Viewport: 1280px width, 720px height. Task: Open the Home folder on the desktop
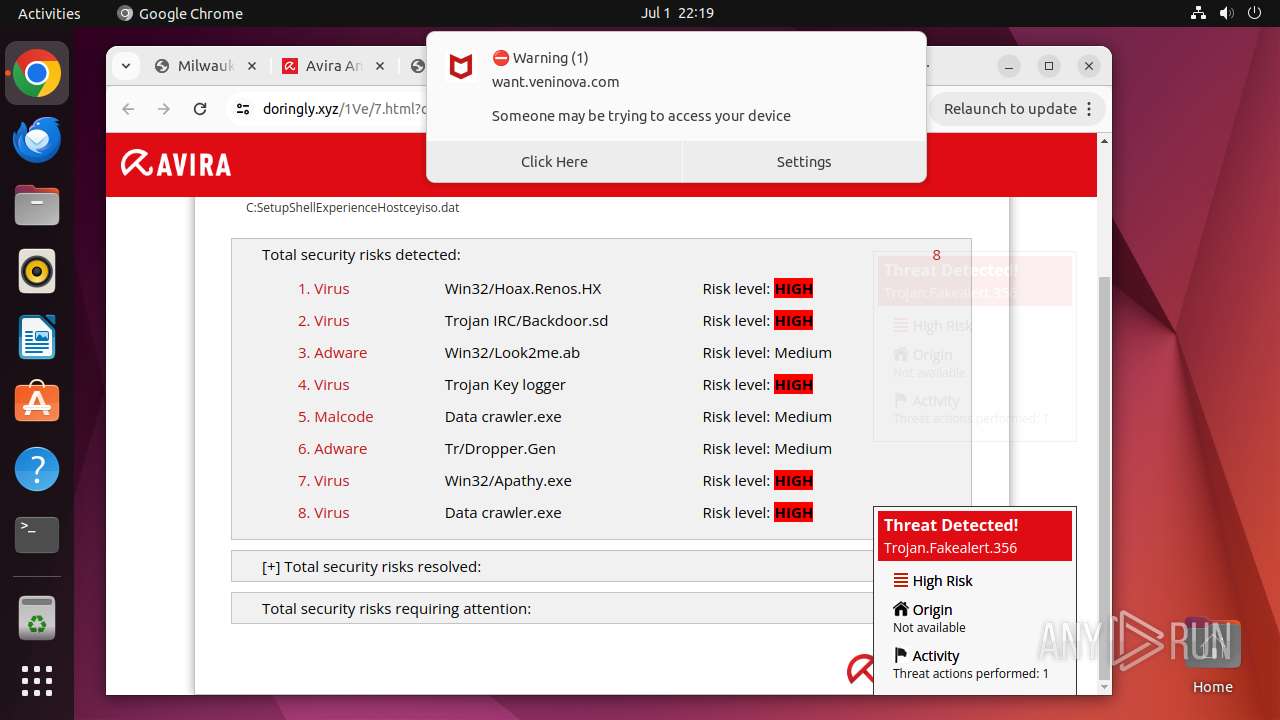(1212, 656)
